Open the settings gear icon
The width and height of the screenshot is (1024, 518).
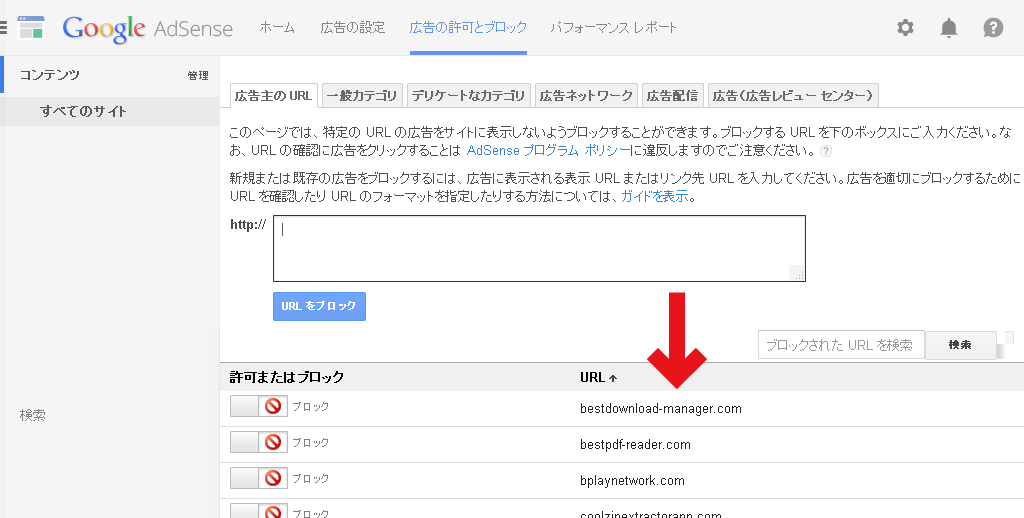pyautogui.click(x=905, y=27)
